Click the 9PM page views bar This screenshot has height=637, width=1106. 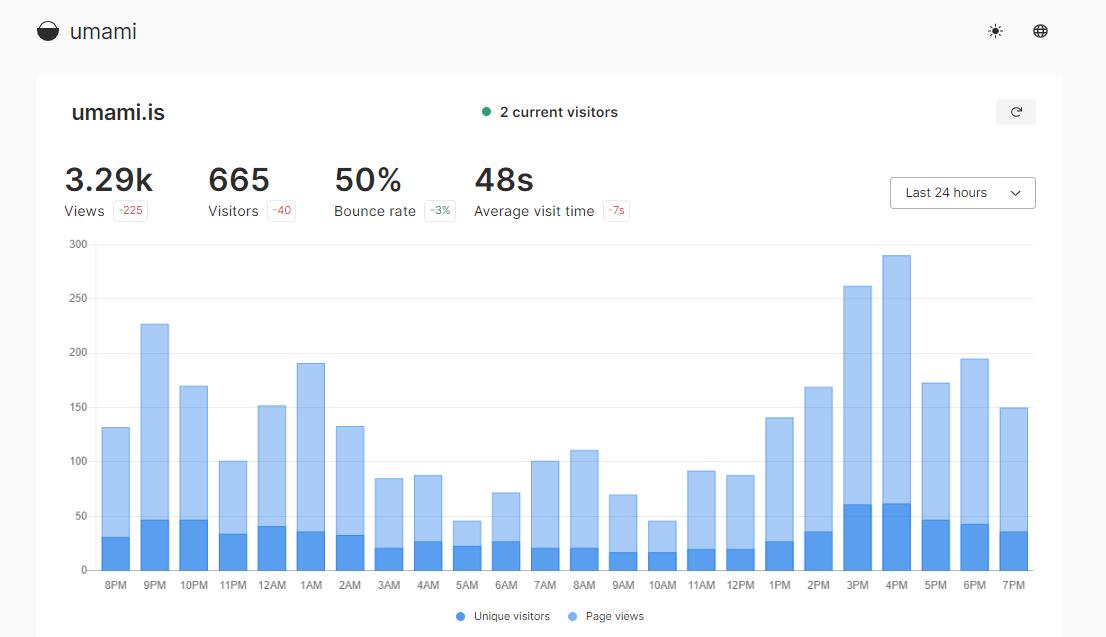coord(154,420)
